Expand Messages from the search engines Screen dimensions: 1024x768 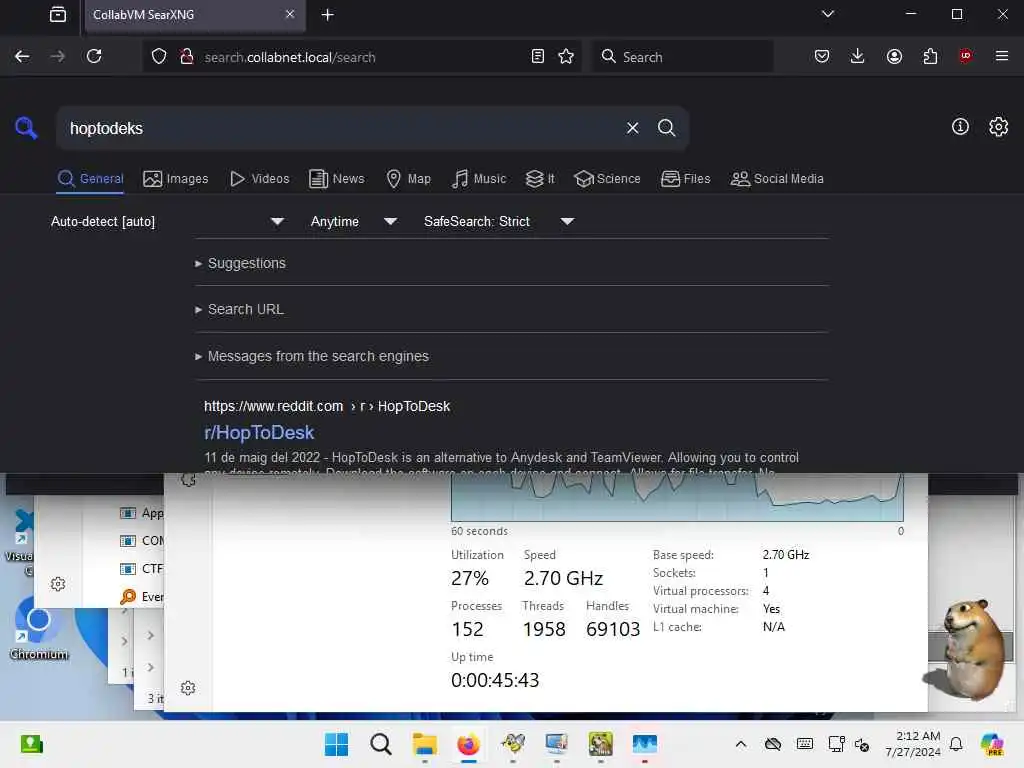312,357
